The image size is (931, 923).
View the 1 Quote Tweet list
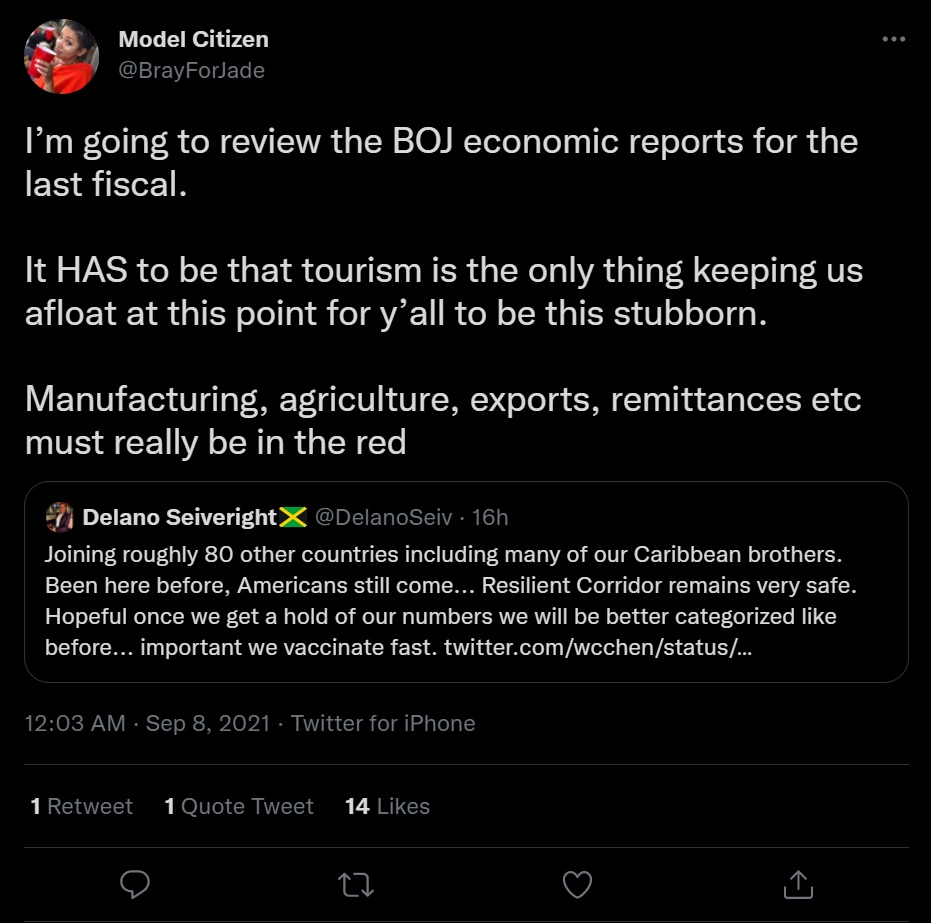tap(239, 806)
